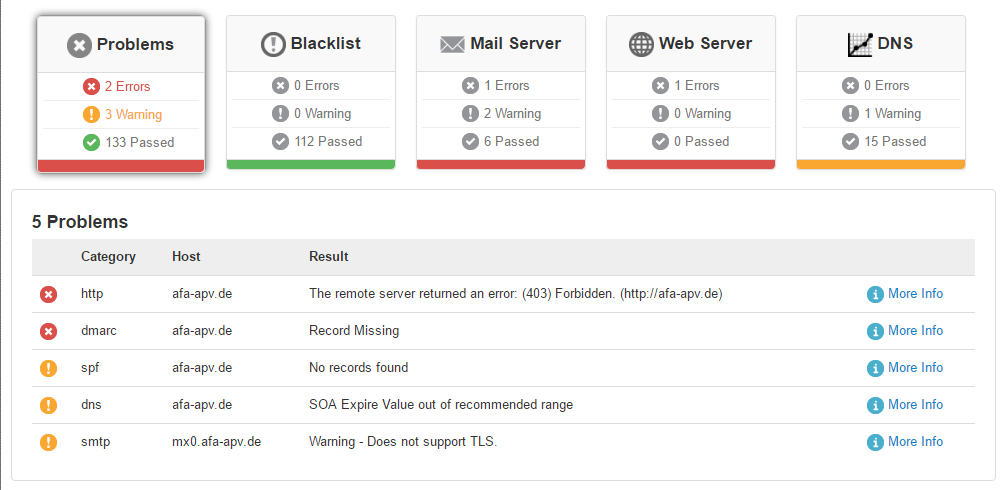1003x490 pixels.
Task: Open the Blacklist summary card
Action: pos(311,92)
